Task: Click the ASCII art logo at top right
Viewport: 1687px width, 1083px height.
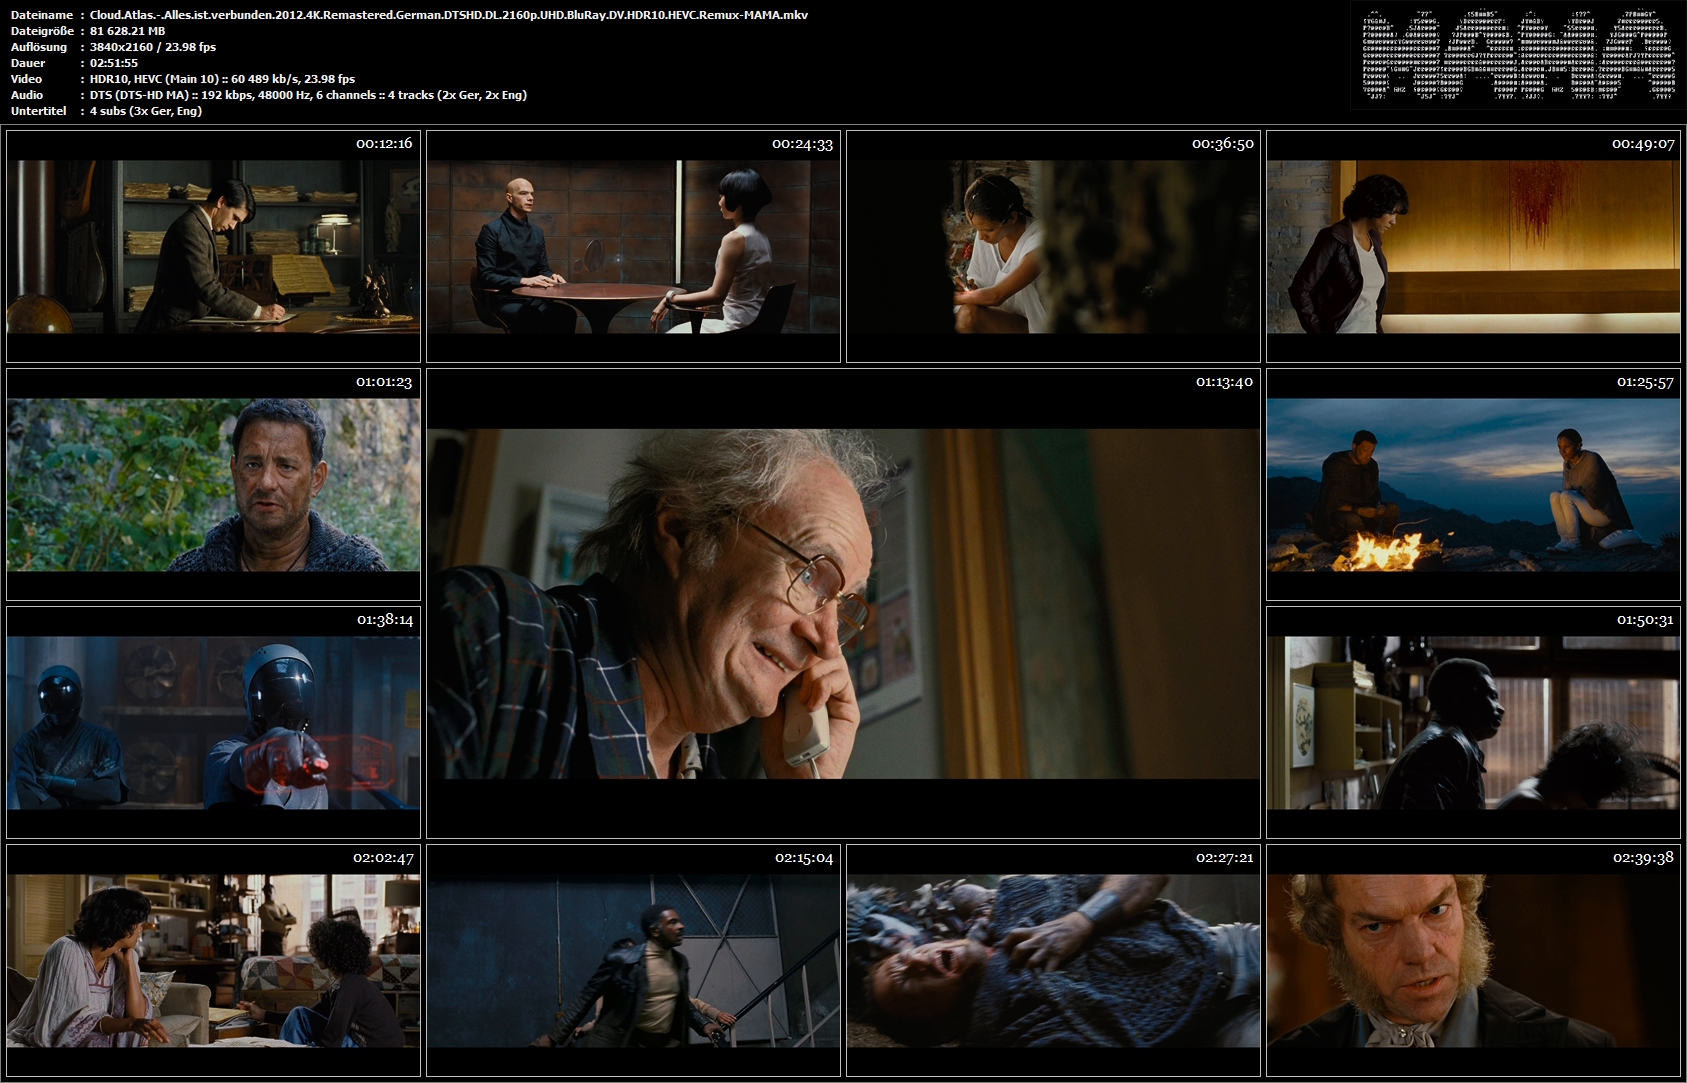Action: [x=1518, y=55]
